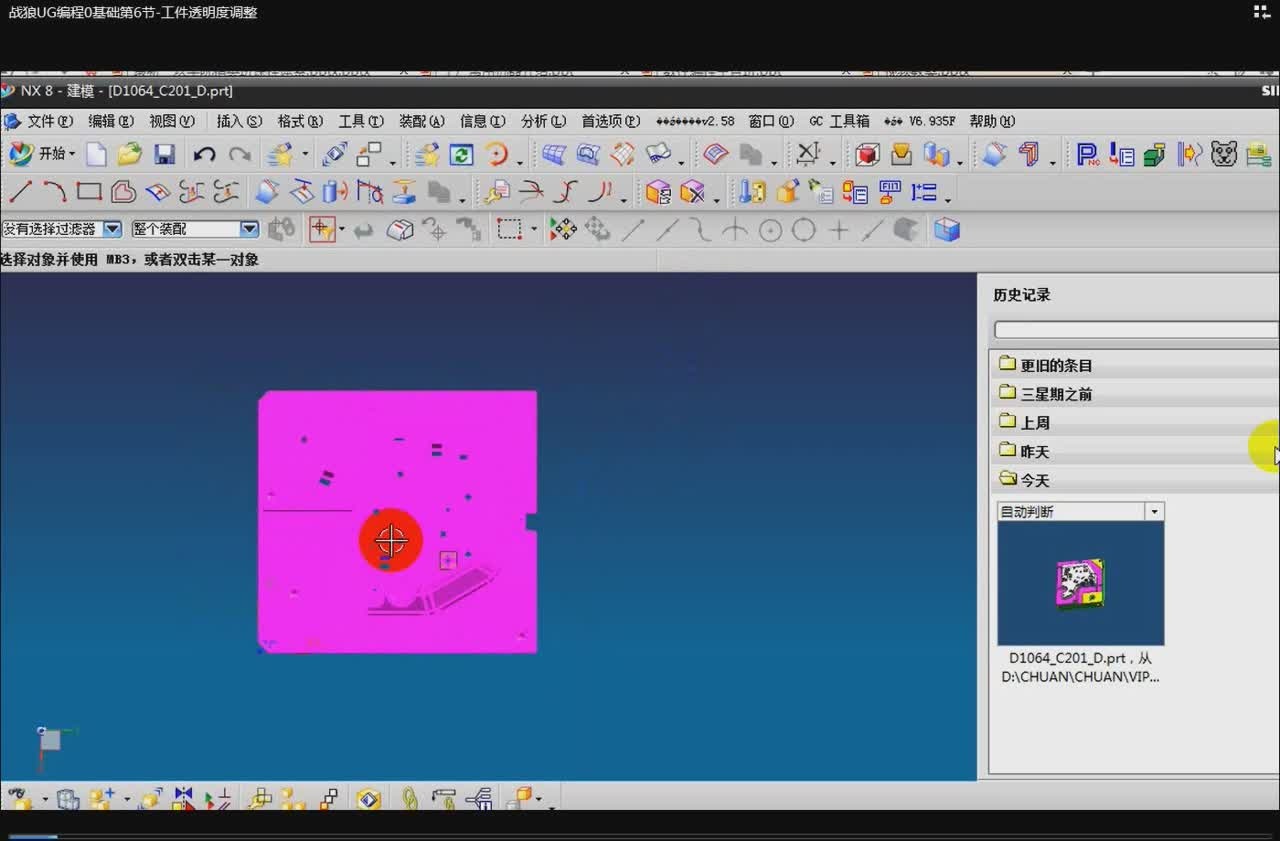Open the 帮助(H) menu
The width and height of the screenshot is (1280, 841).
point(992,121)
